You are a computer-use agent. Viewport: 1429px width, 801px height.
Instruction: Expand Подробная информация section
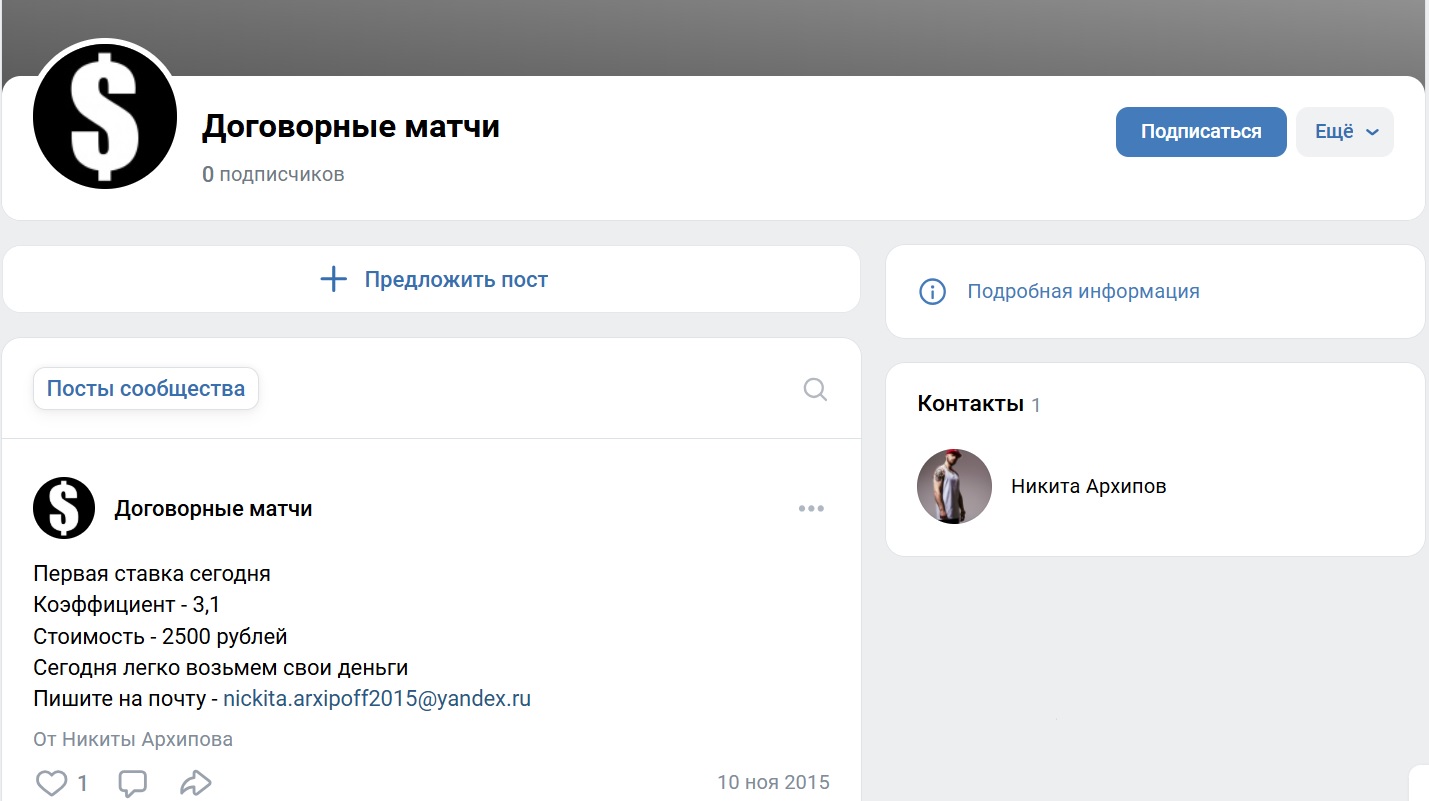point(1082,291)
